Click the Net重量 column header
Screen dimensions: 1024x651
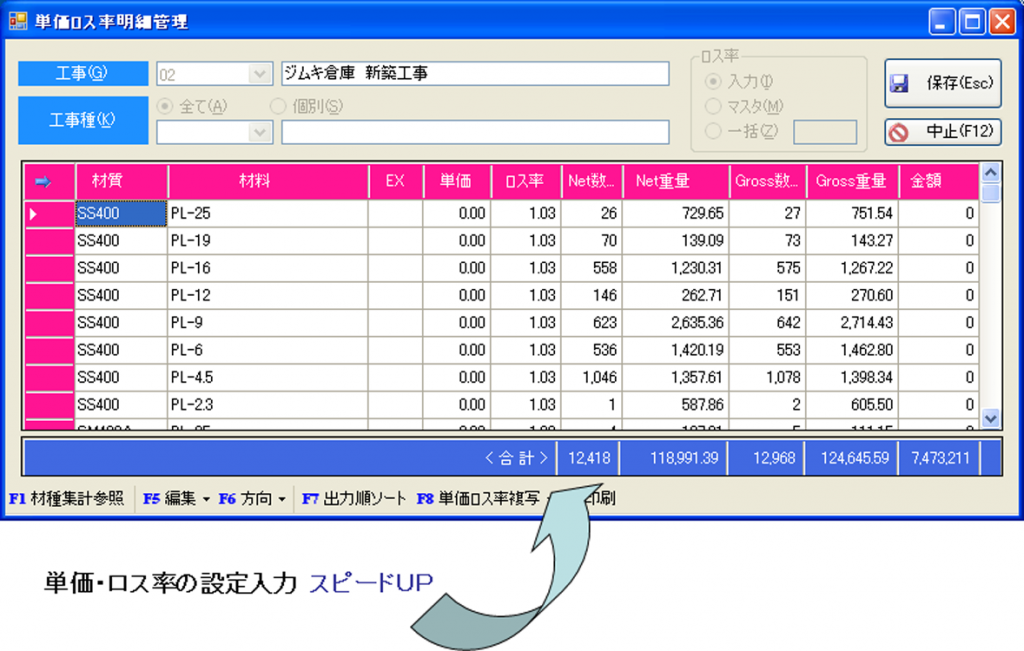point(676,181)
